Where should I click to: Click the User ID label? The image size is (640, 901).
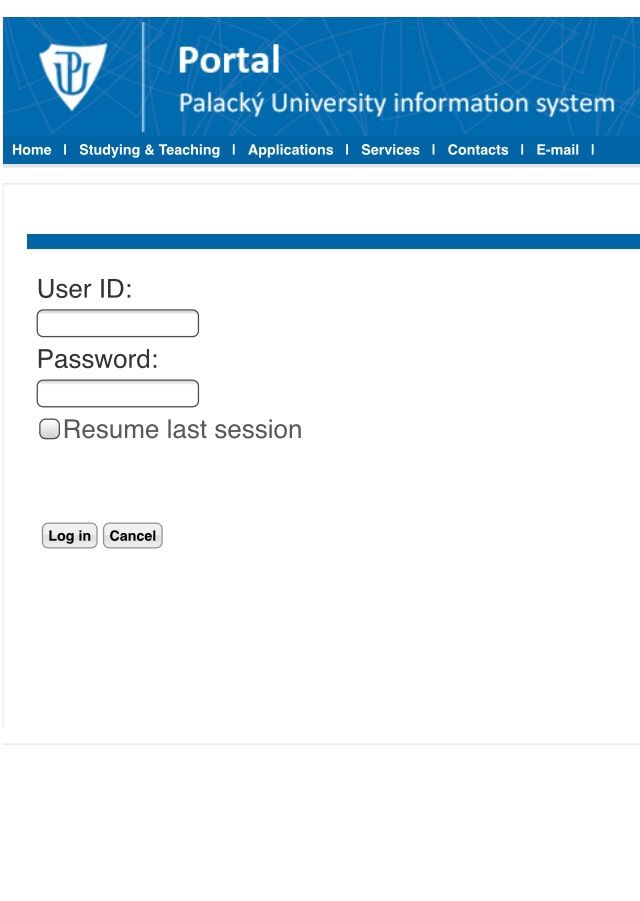[x=84, y=289]
